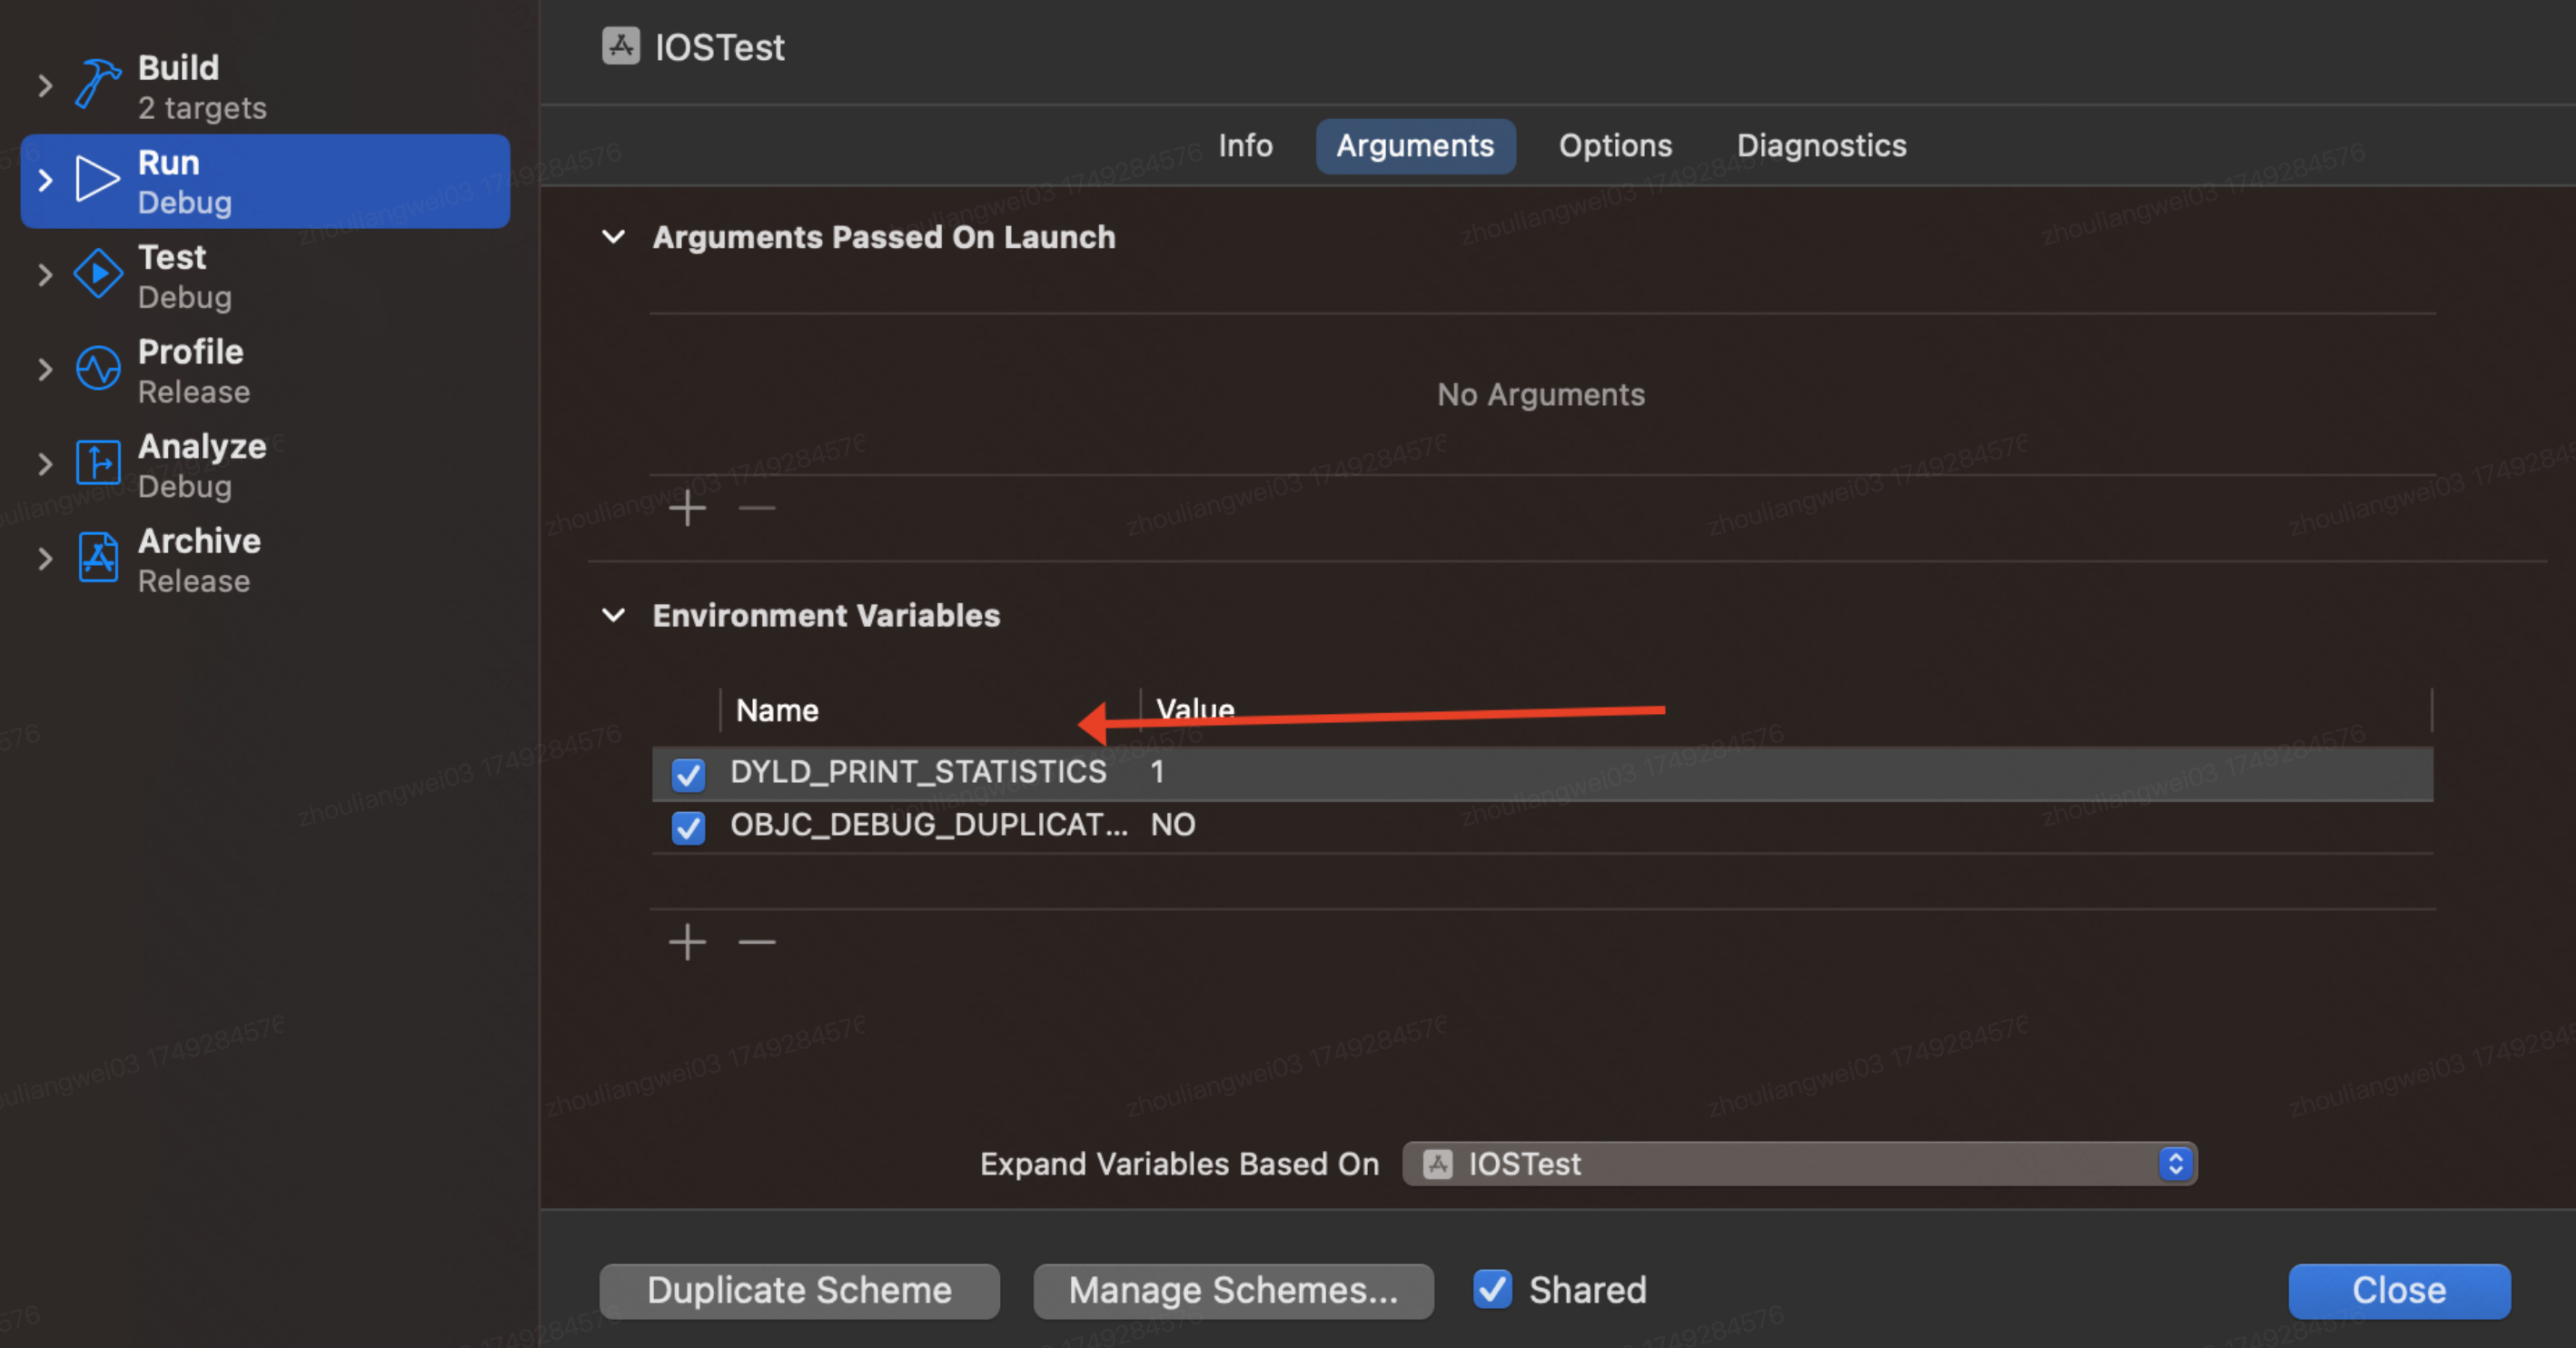Uncheck the OBJC_DEBUG_DUPLICAT variable checkbox

688,827
